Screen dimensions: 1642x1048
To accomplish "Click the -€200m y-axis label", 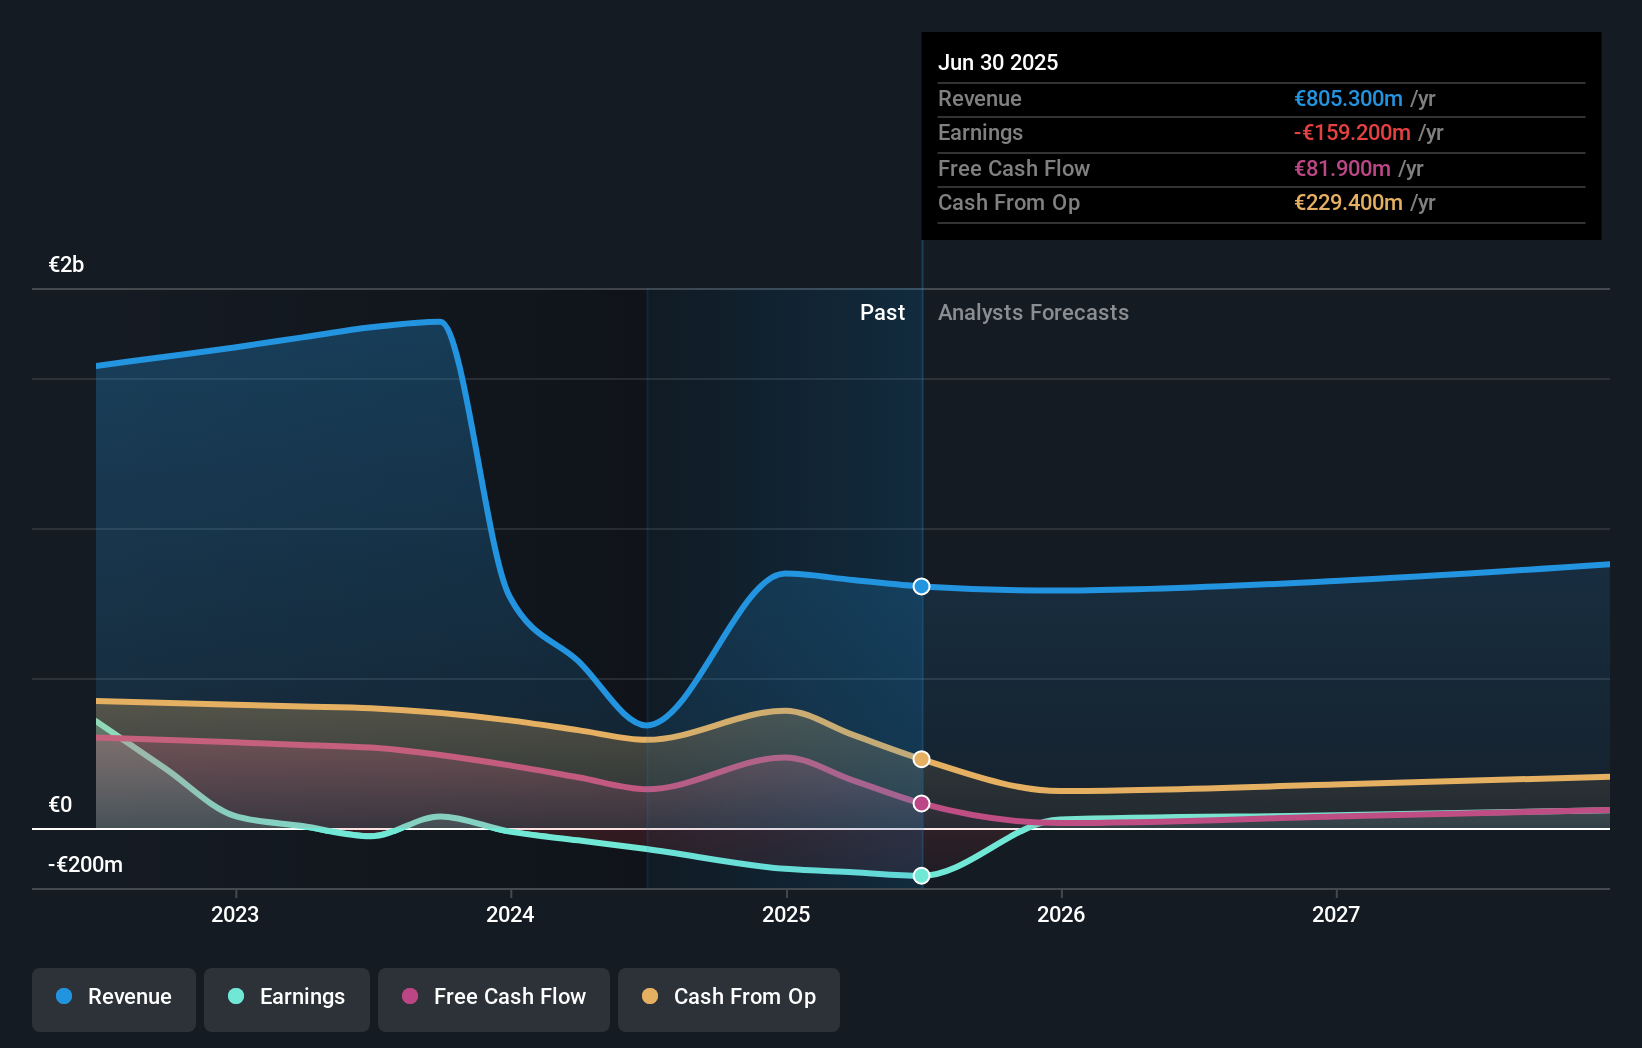I will point(85,865).
